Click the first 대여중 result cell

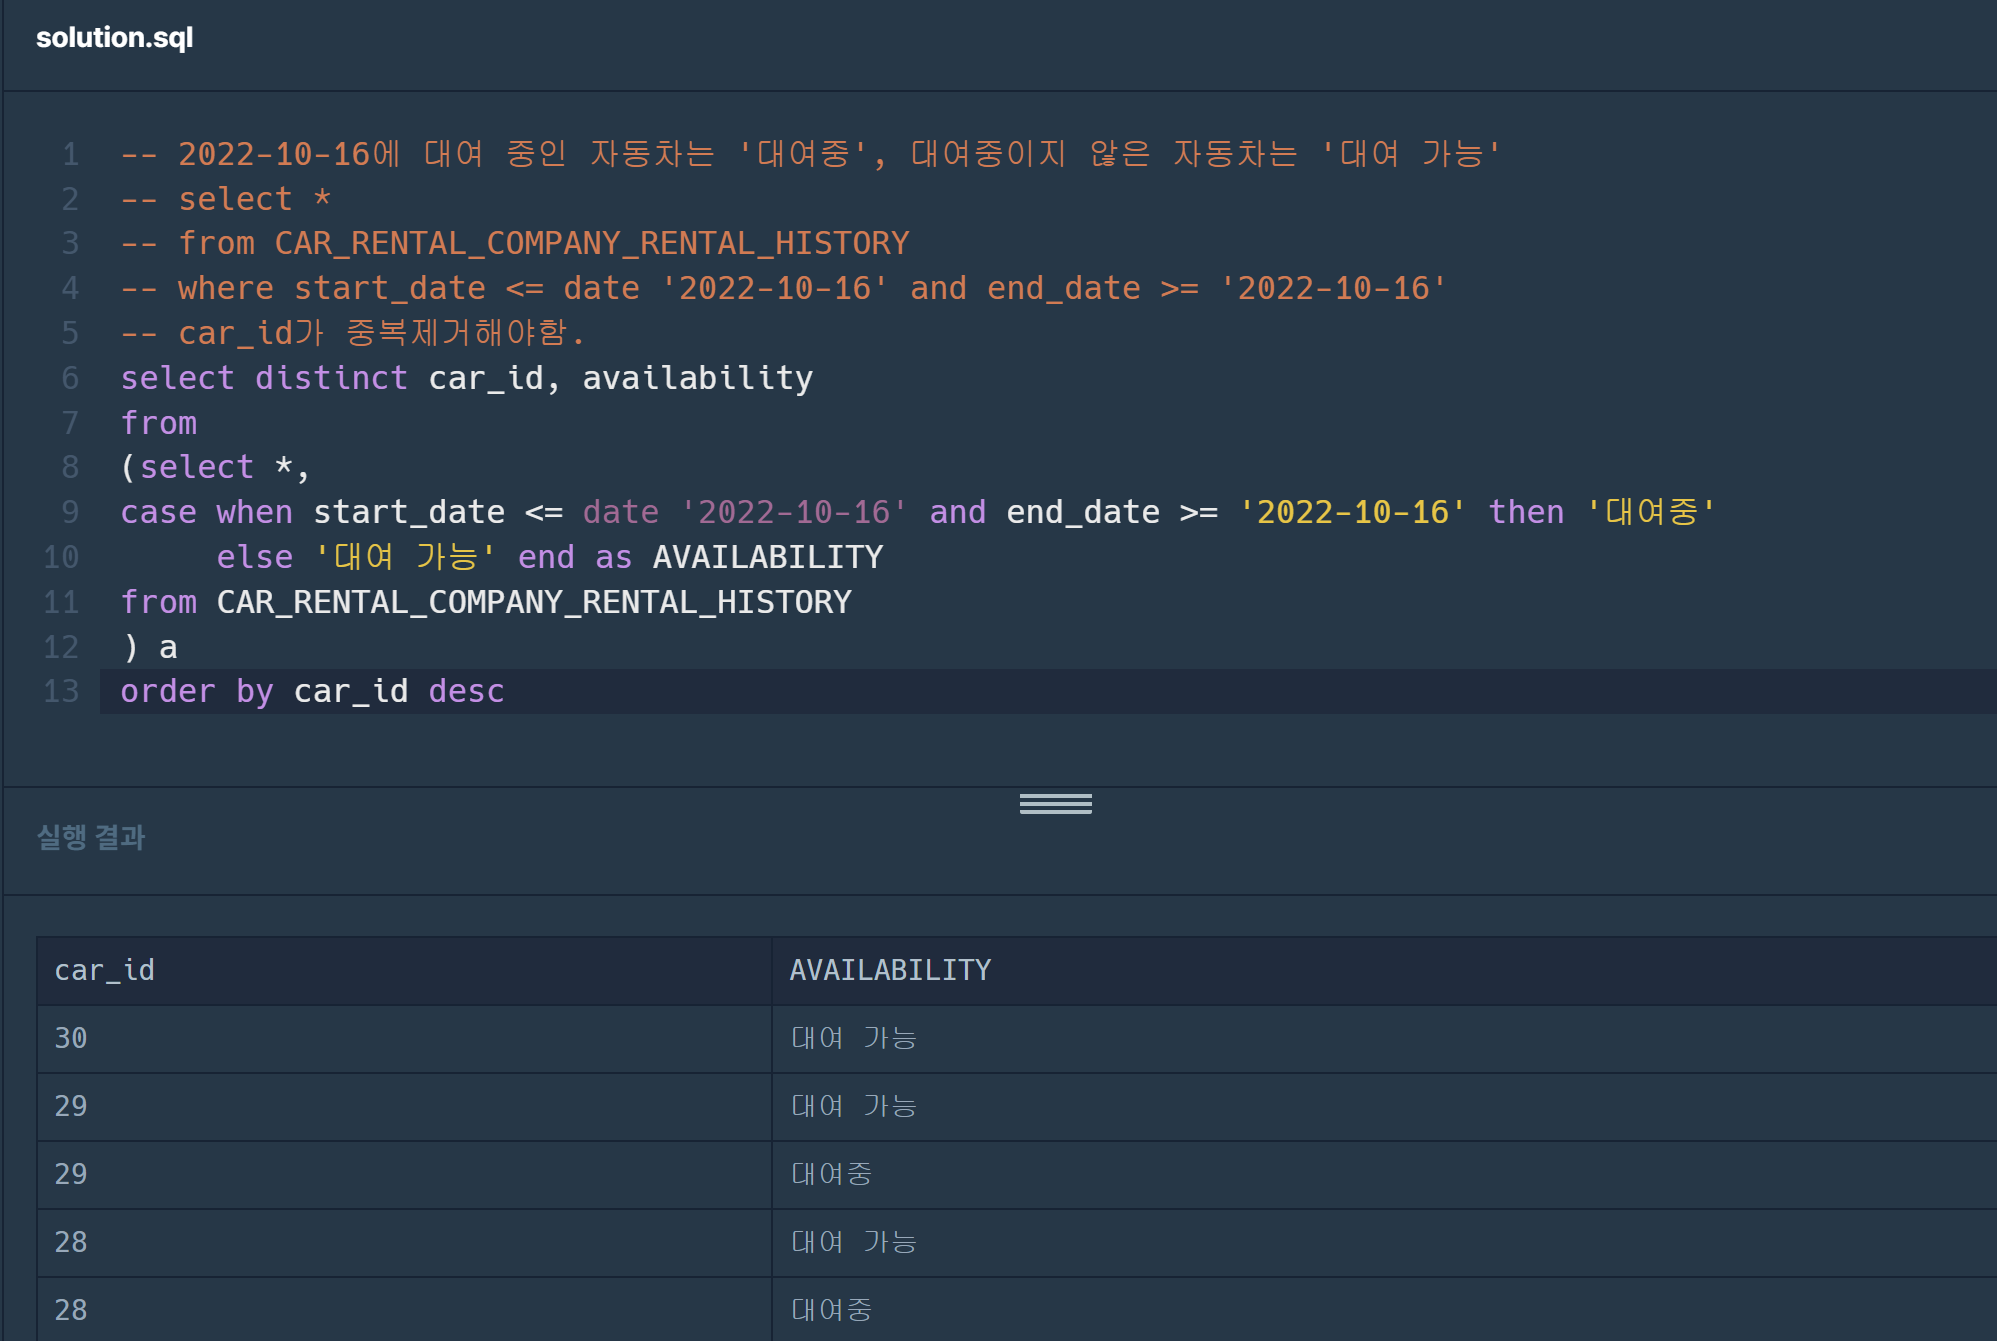click(831, 1174)
